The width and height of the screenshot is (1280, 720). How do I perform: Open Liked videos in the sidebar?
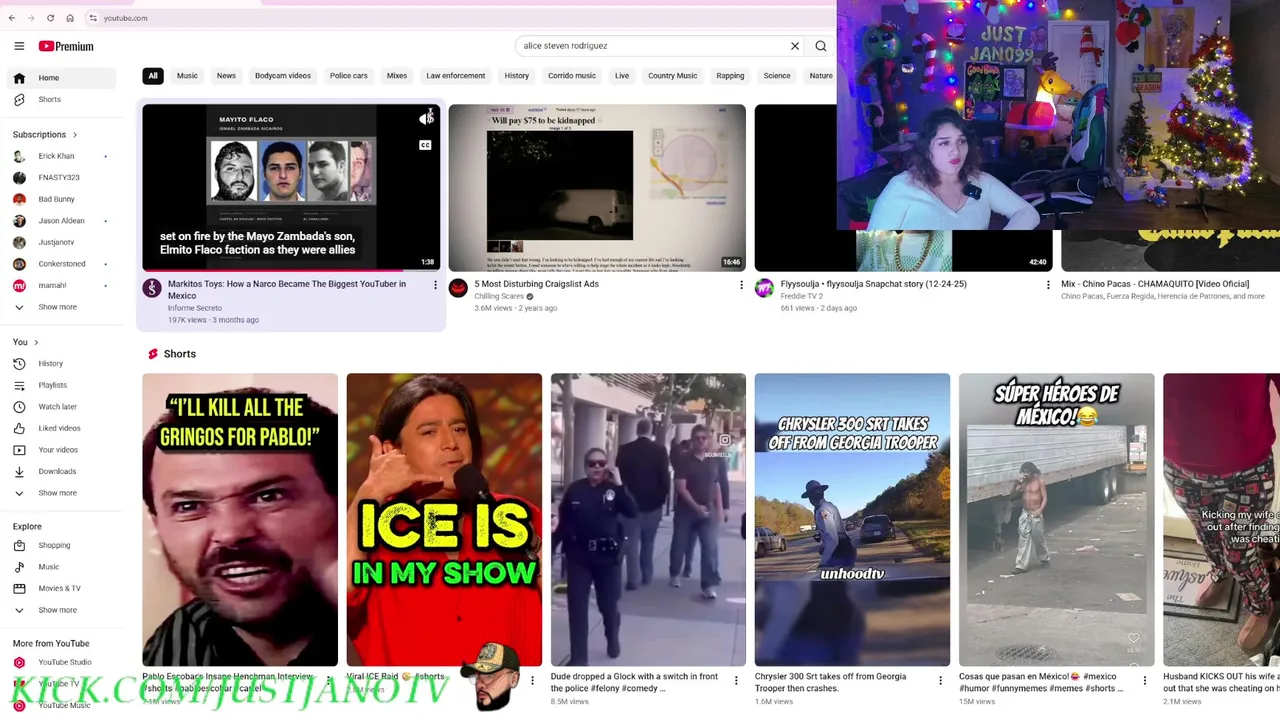(x=63, y=428)
